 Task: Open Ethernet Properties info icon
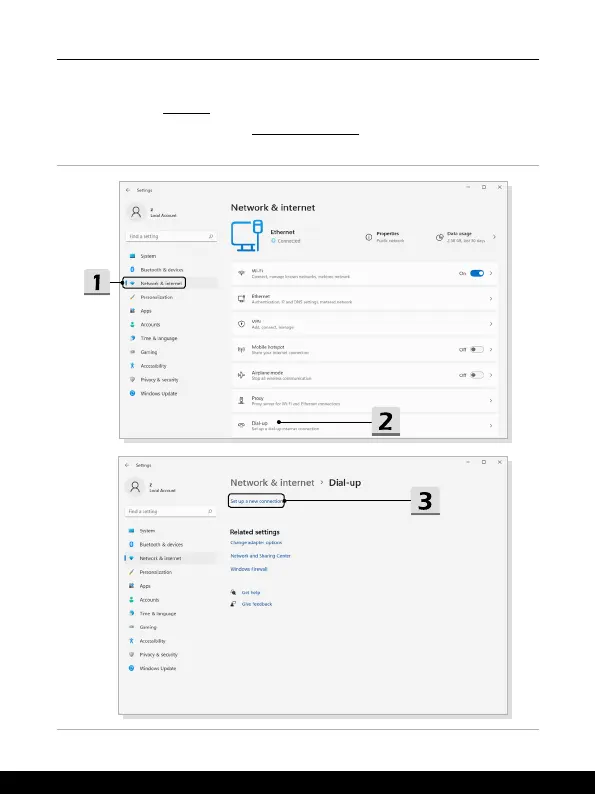369,237
